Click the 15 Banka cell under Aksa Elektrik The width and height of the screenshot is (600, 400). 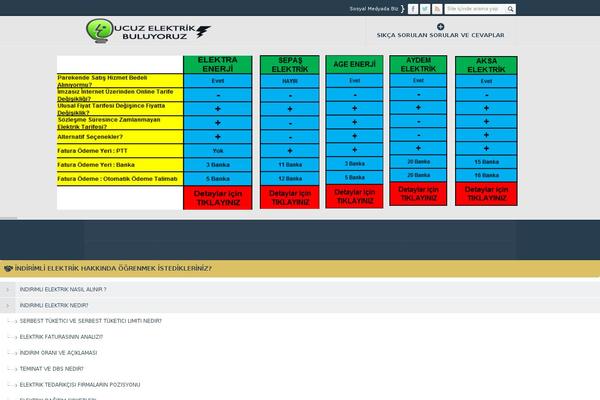click(x=486, y=162)
